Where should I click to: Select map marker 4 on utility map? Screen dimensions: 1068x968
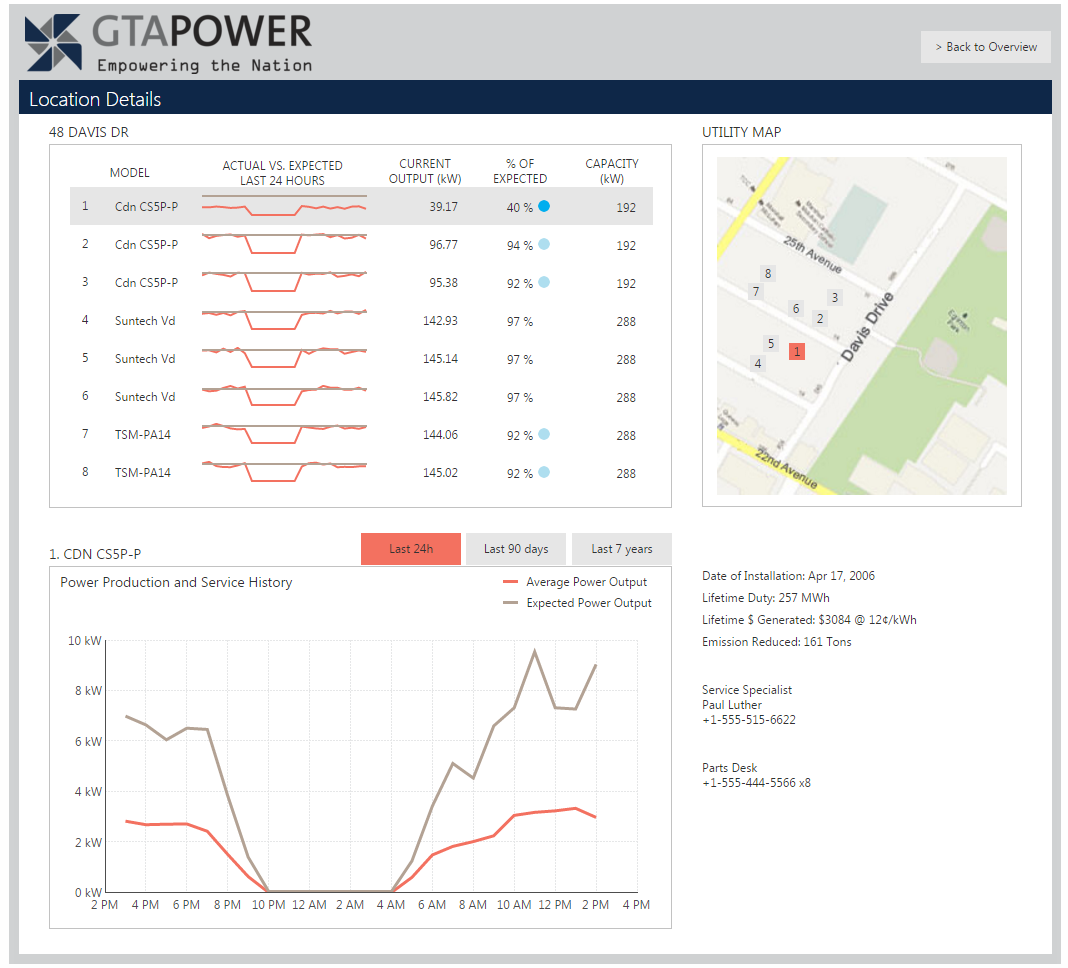(x=757, y=364)
